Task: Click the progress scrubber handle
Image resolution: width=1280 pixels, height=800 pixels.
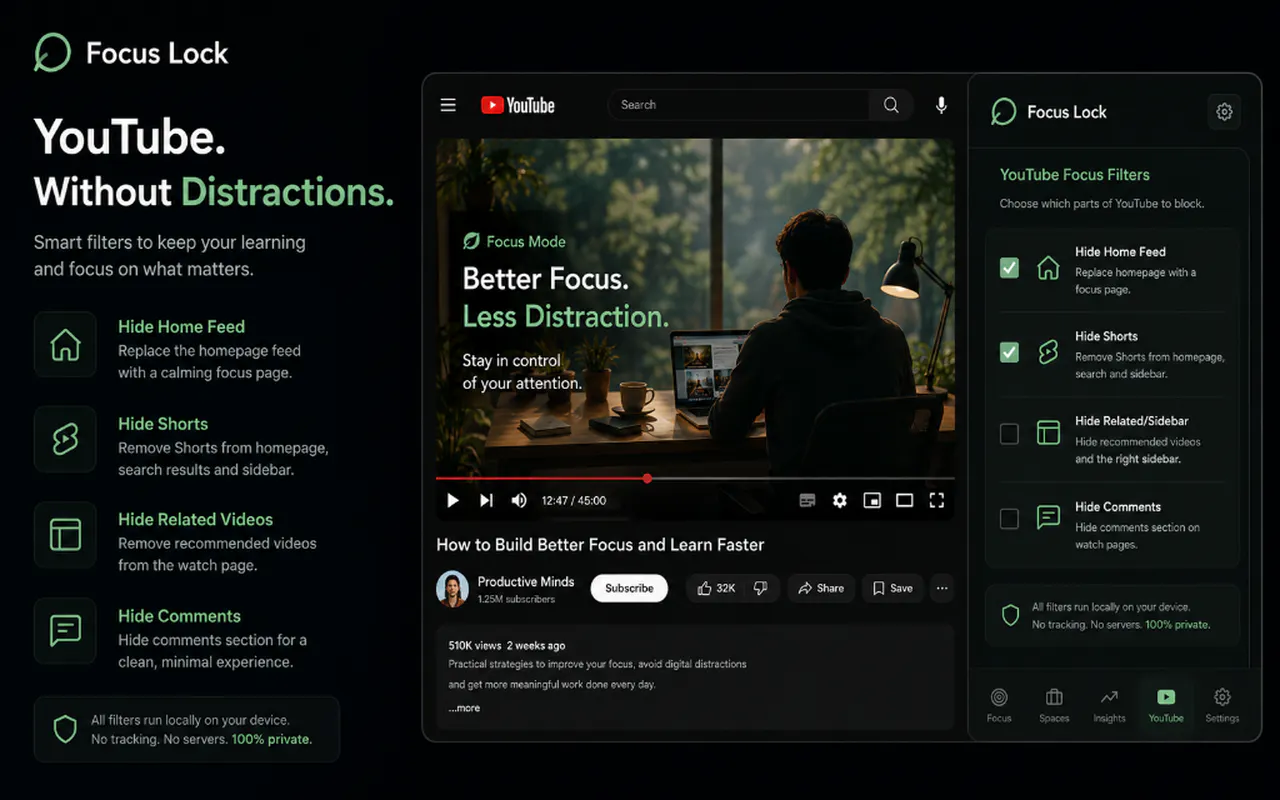Action: pyautogui.click(x=647, y=478)
